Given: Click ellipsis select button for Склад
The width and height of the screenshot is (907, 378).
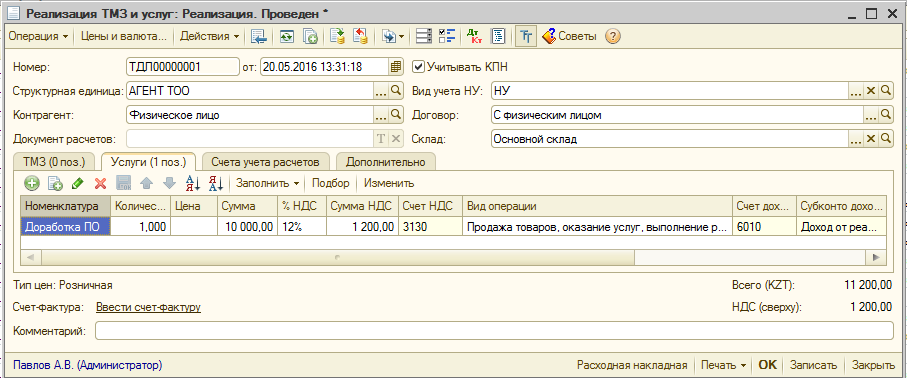Looking at the screenshot, I should click(856, 139).
